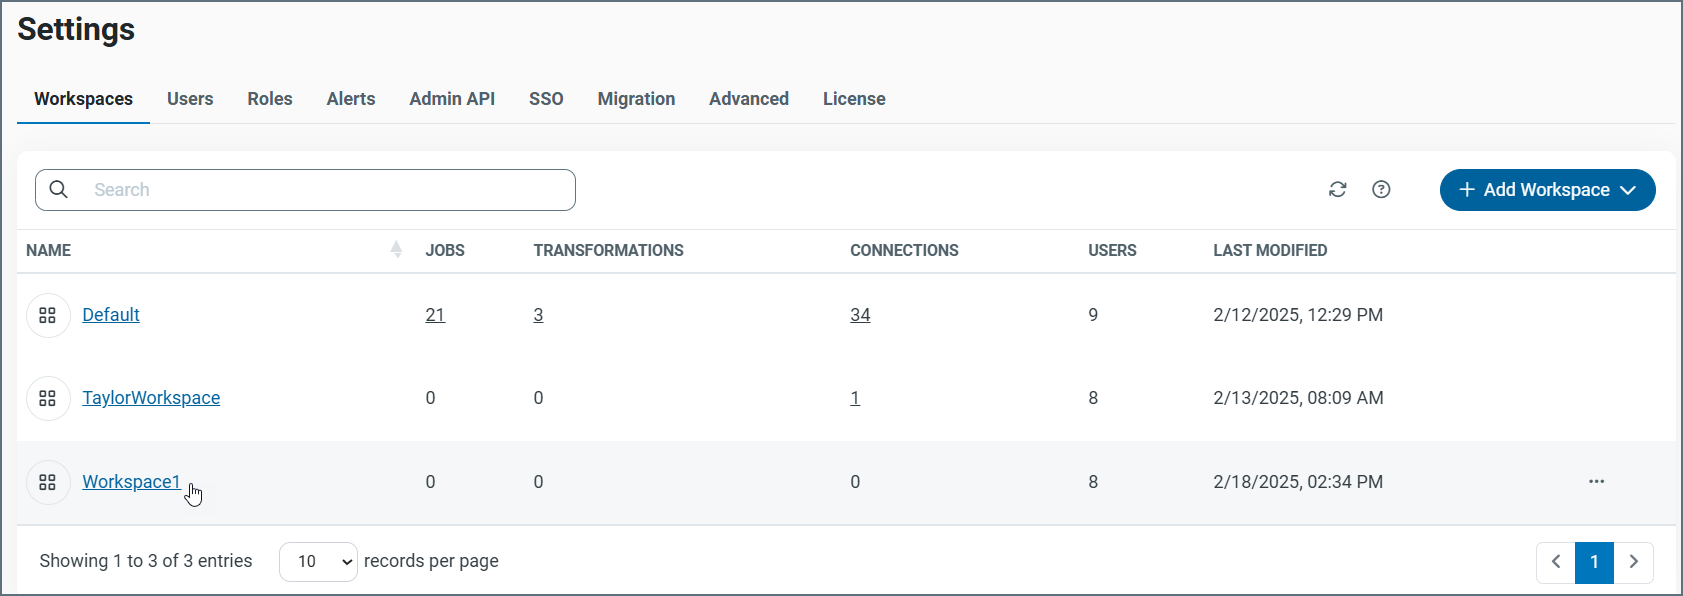The image size is (1683, 596).
Task: Go to the next page arrow
Action: [1633, 562]
